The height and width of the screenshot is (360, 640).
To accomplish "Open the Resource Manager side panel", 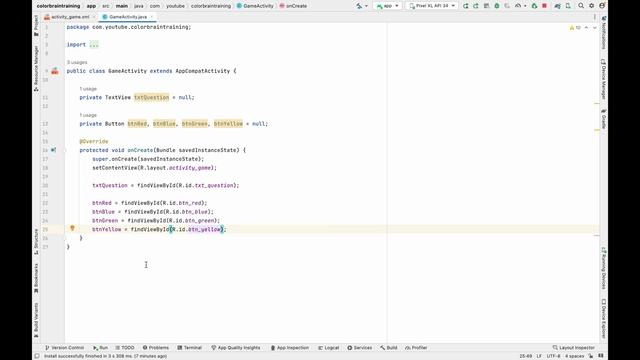I will [36, 68].
